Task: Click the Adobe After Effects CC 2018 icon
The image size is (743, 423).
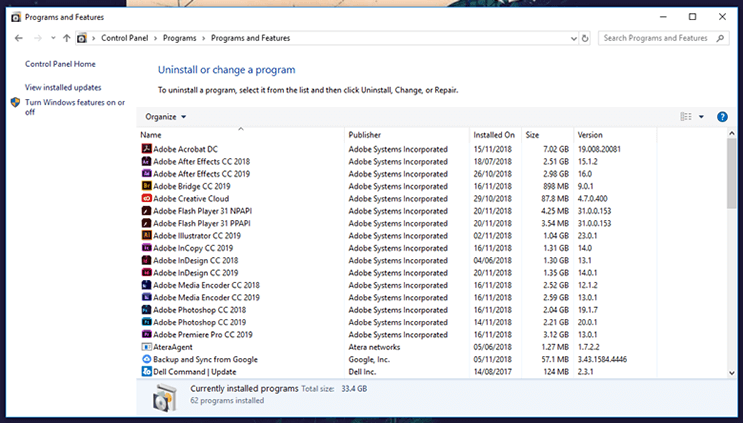Action: pos(146,161)
